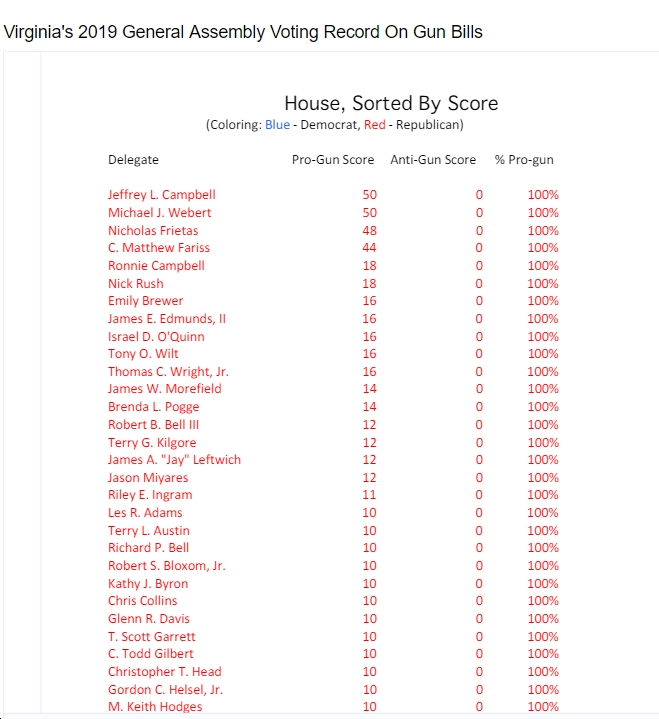Click the 'Anti-Gun Score' column header
659x719 pixels.
(x=433, y=160)
